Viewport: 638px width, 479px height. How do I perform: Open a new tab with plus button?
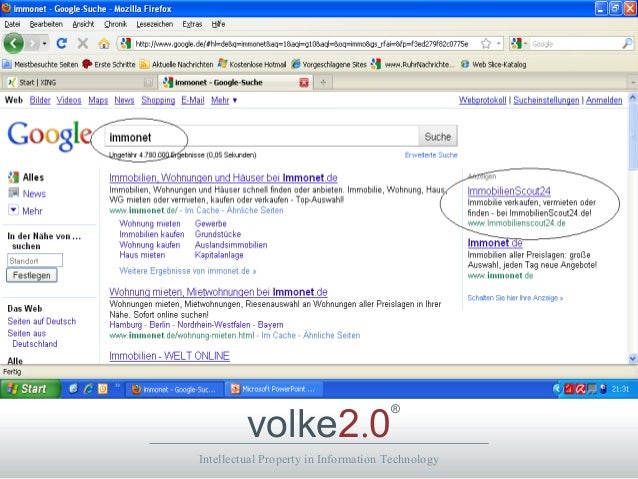point(323,83)
